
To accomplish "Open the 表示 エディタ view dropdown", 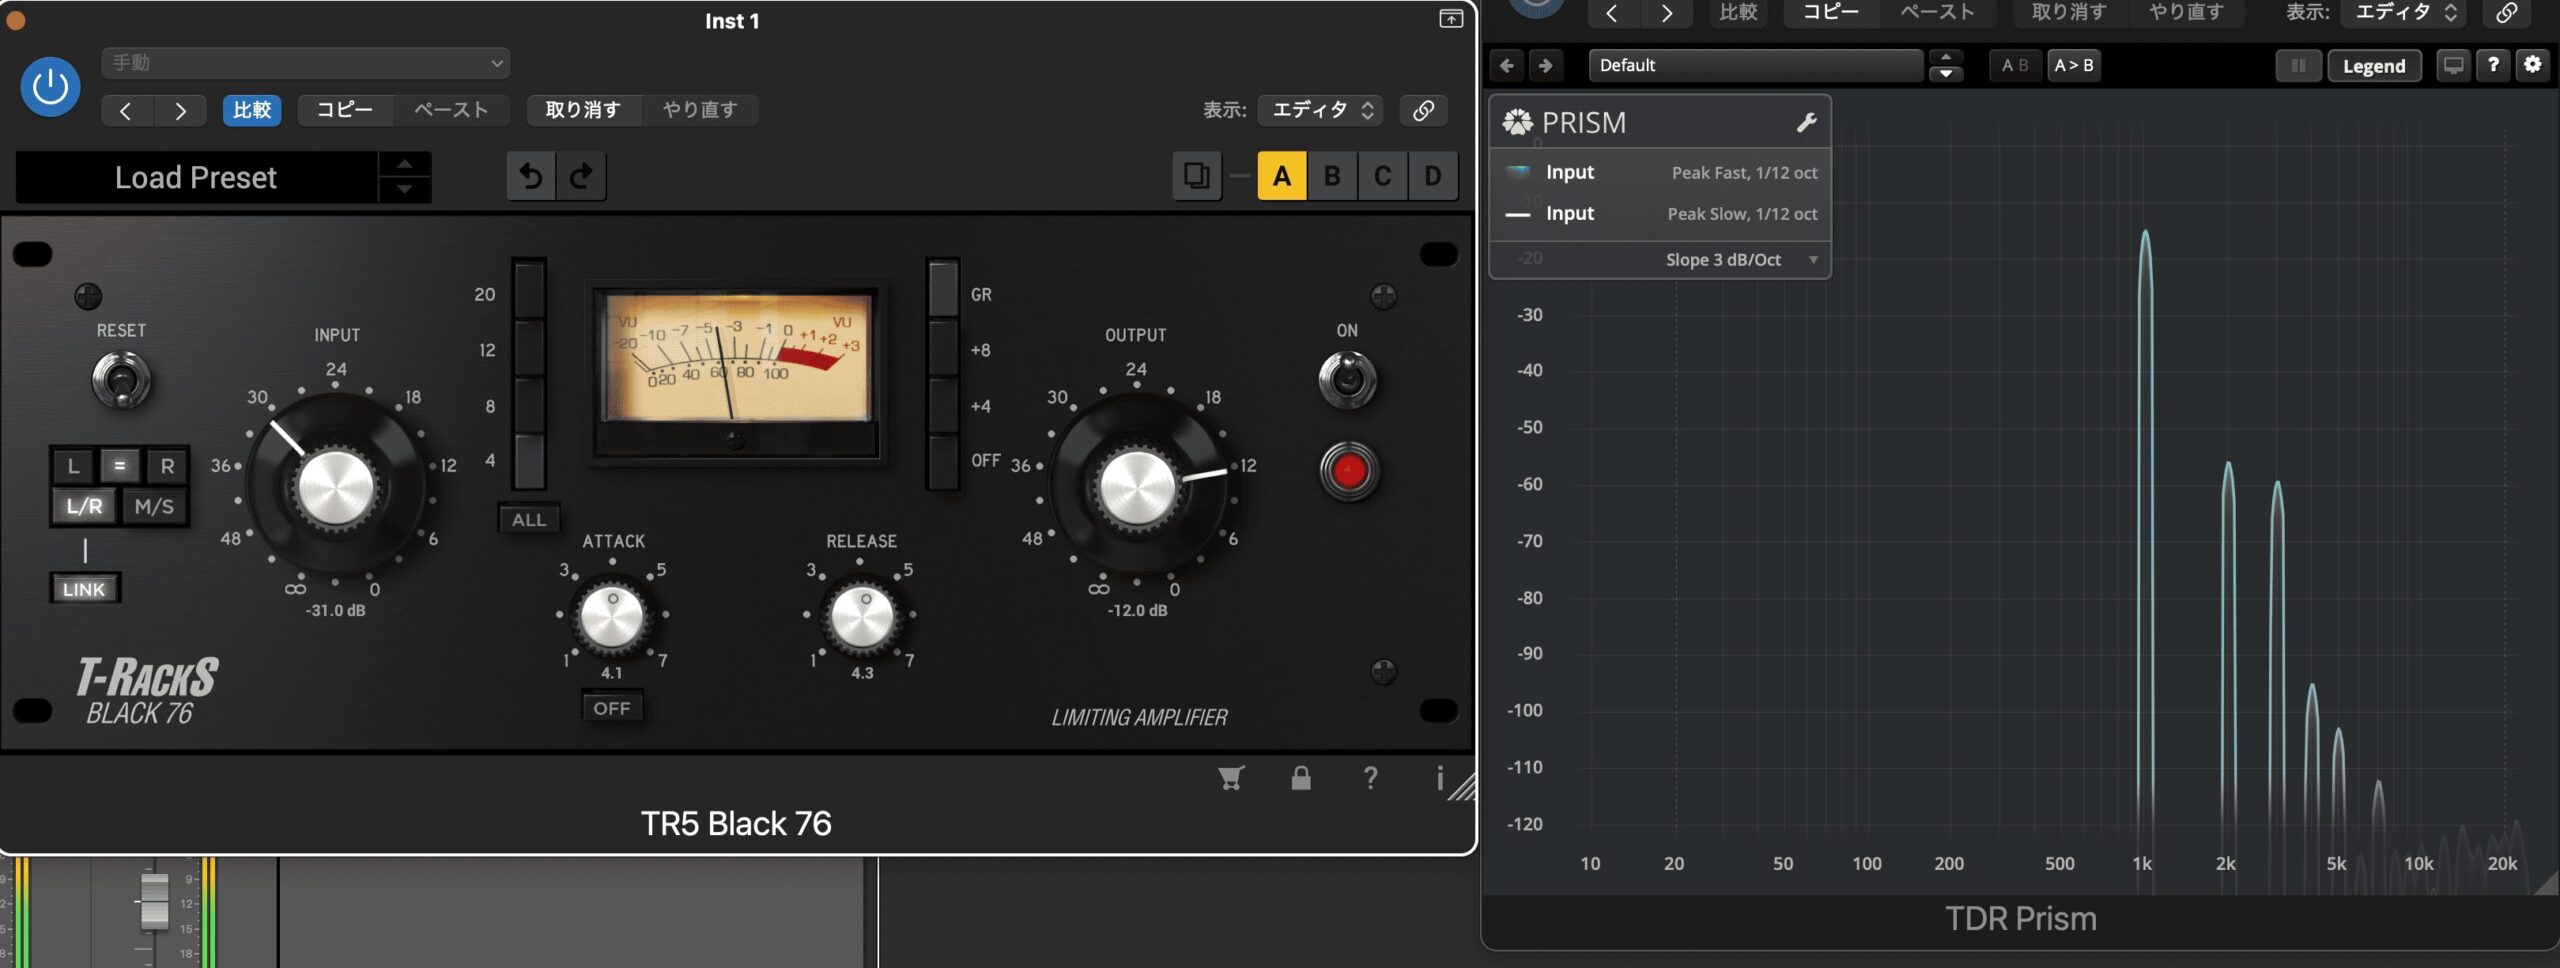I will [1321, 110].
